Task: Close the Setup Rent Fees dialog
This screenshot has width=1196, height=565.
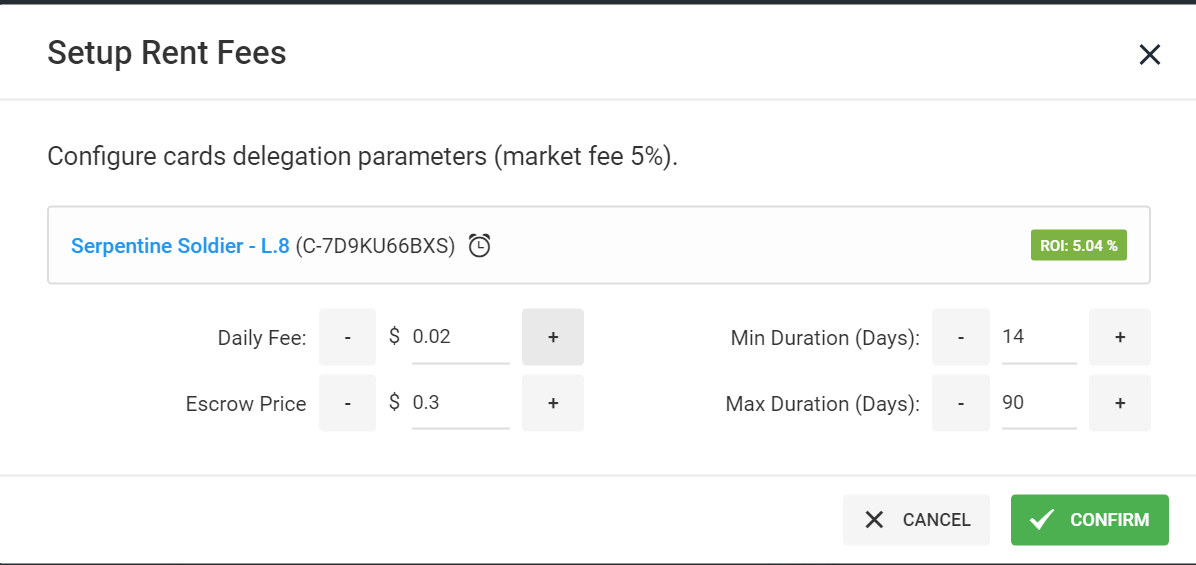Action: pos(1149,54)
